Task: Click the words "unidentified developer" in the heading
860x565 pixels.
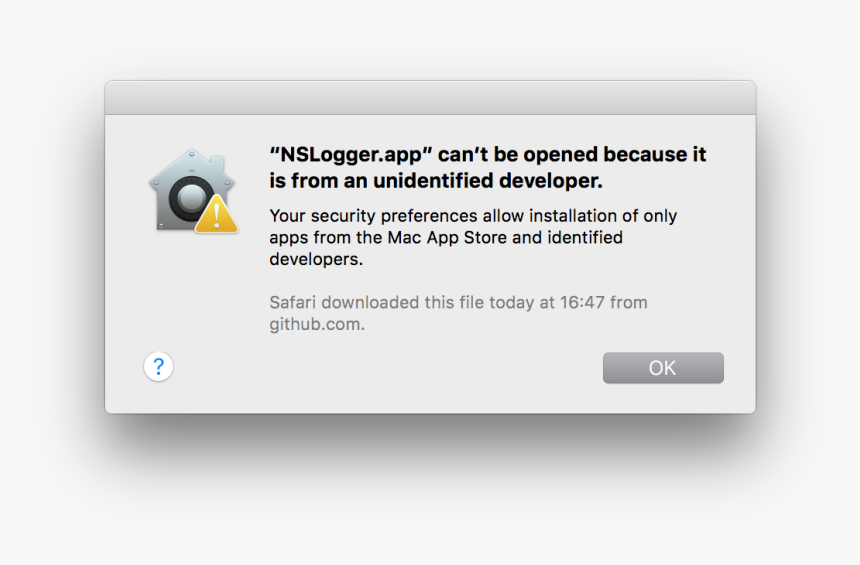Action: pos(488,180)
